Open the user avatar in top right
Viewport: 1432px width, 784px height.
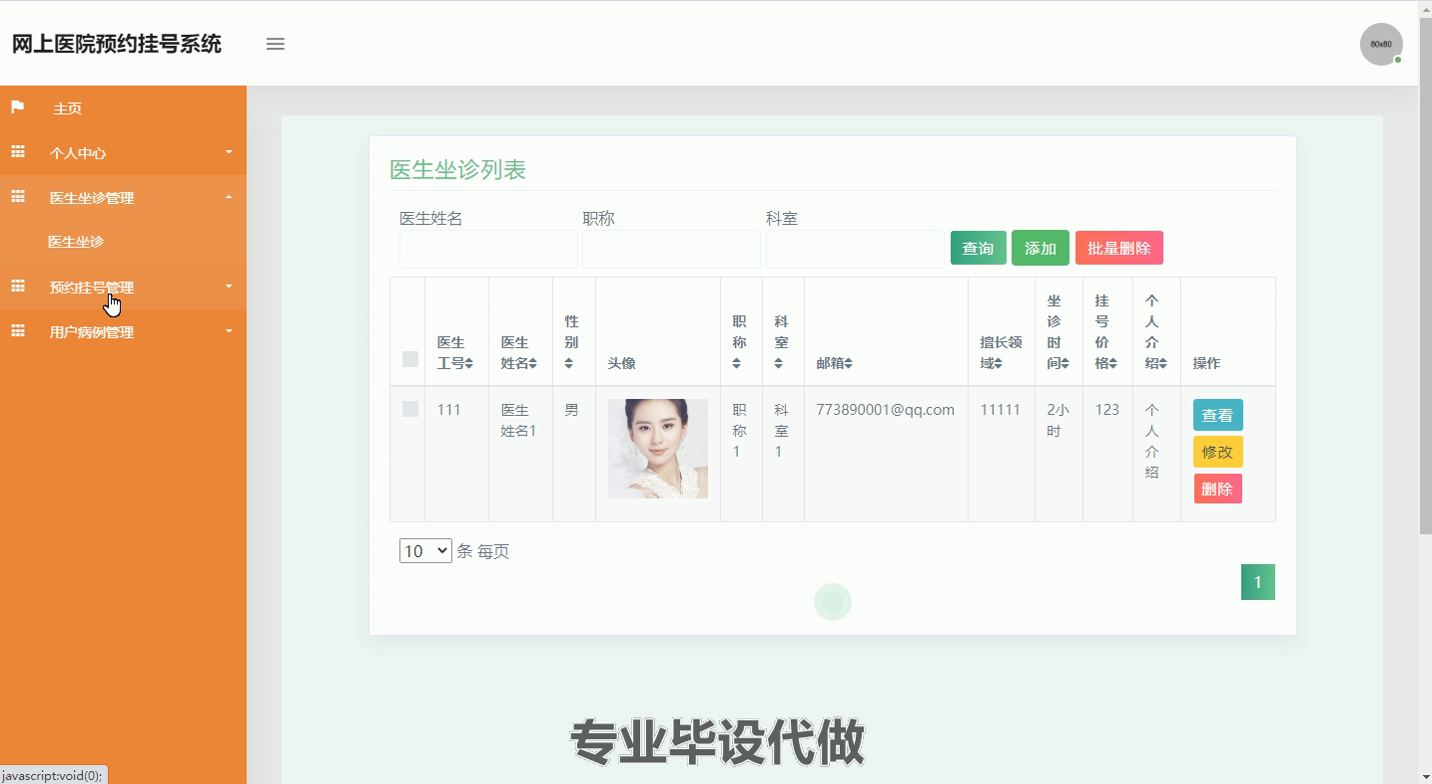tap(1381, 44)
